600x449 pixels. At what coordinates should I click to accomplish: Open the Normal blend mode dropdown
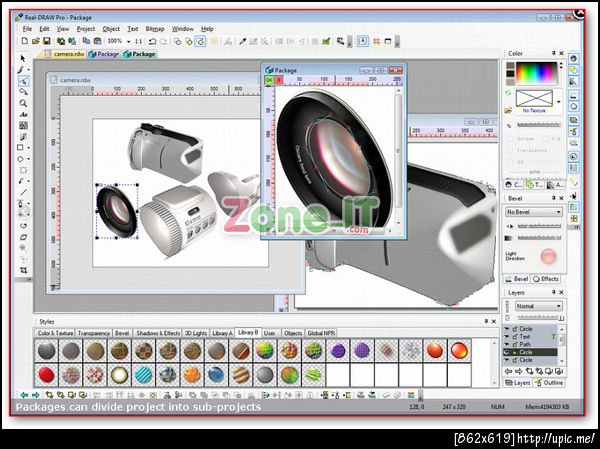(539, 306)
